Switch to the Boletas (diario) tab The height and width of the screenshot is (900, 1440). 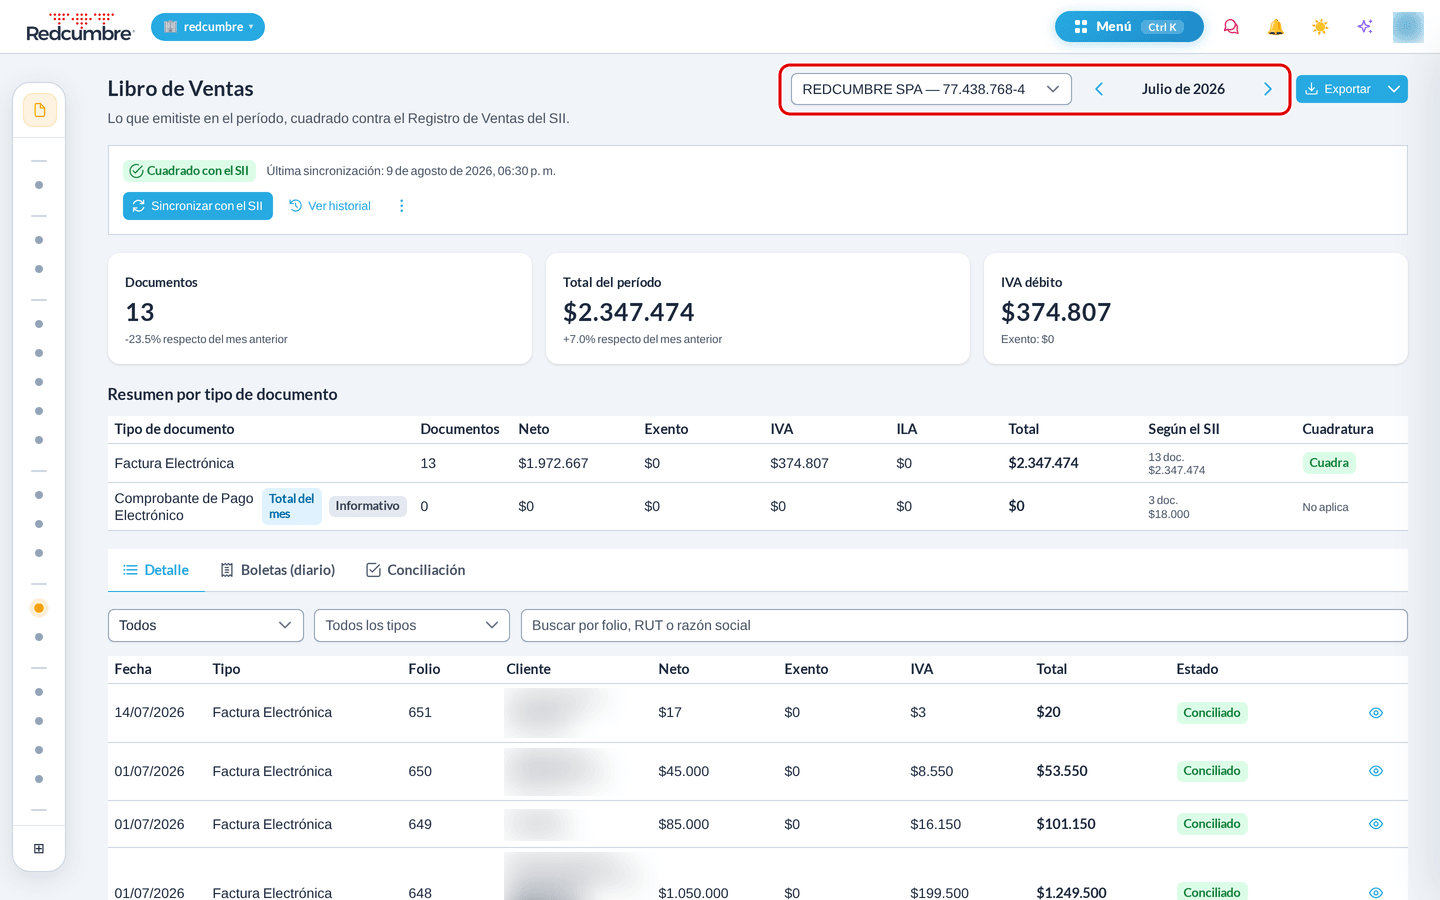pyautogui.click(x=278, y=570)
